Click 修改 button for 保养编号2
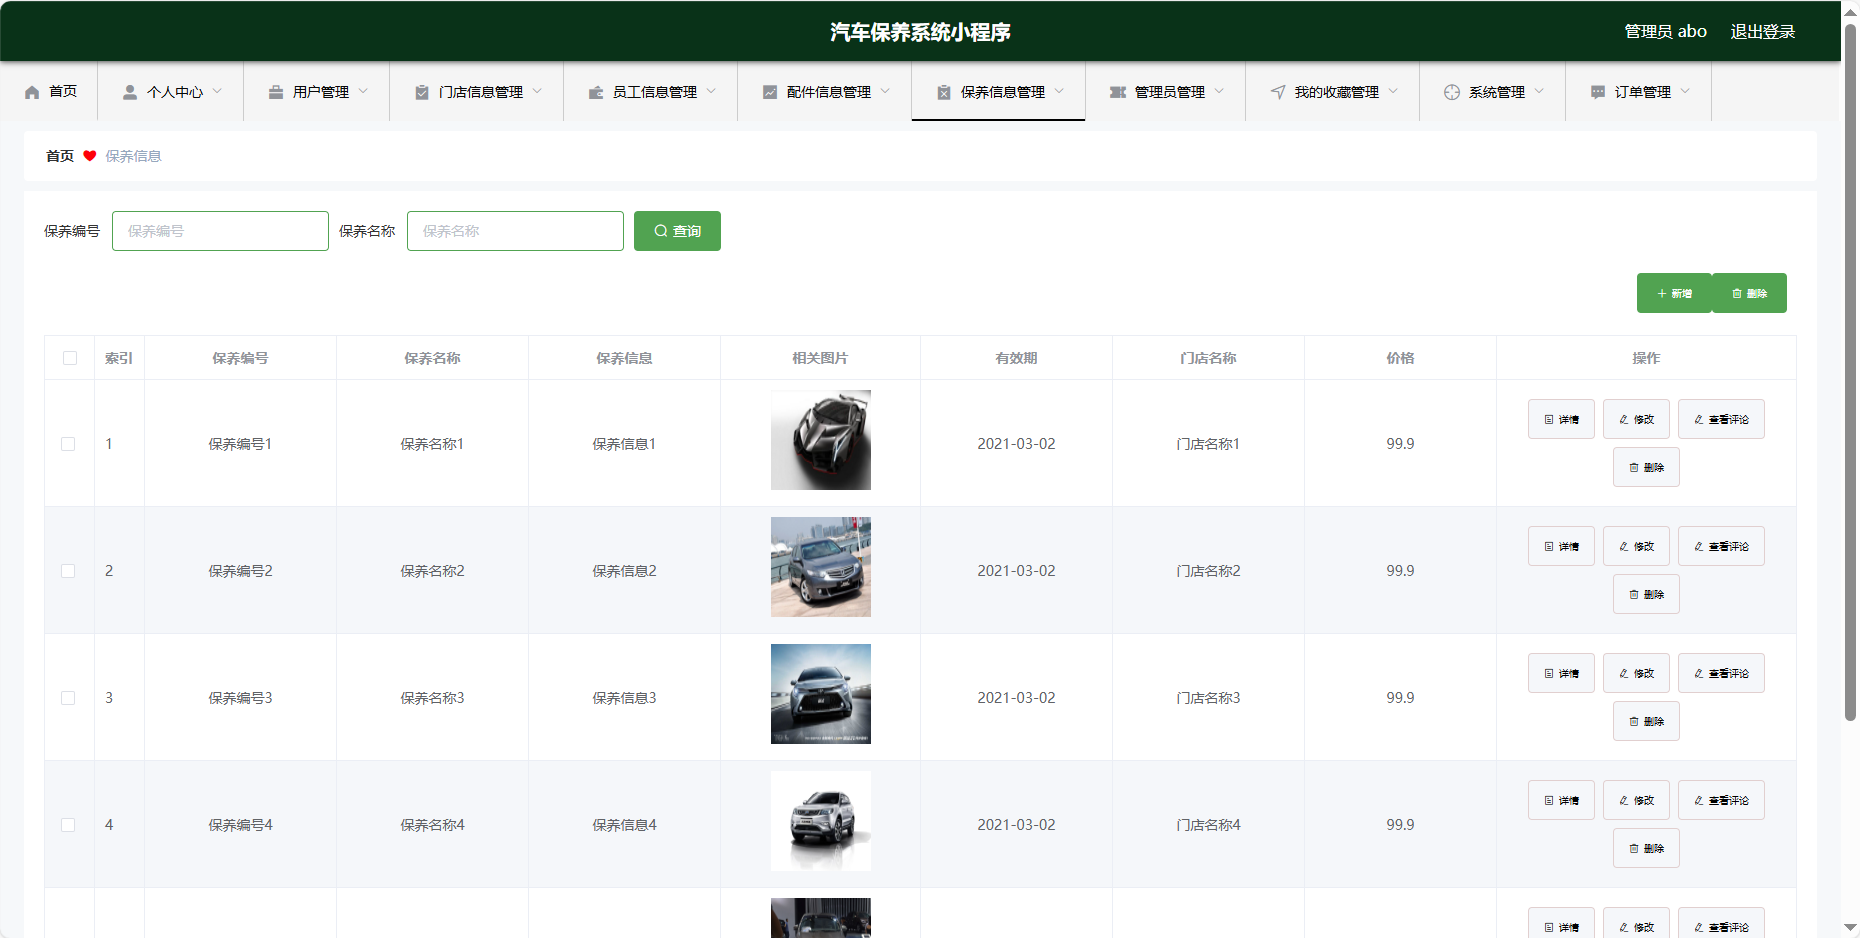The height and width of the screenshot is (938, 1860). 1636,546
